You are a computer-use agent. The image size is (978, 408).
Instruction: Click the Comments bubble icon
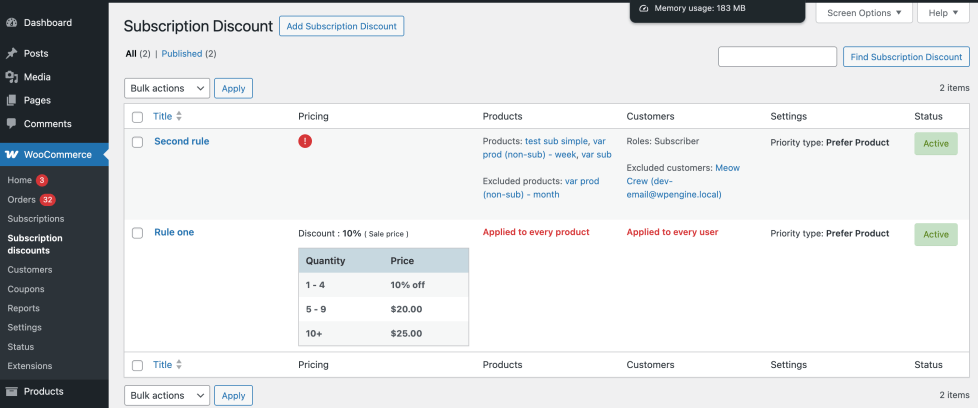(11, 124)
